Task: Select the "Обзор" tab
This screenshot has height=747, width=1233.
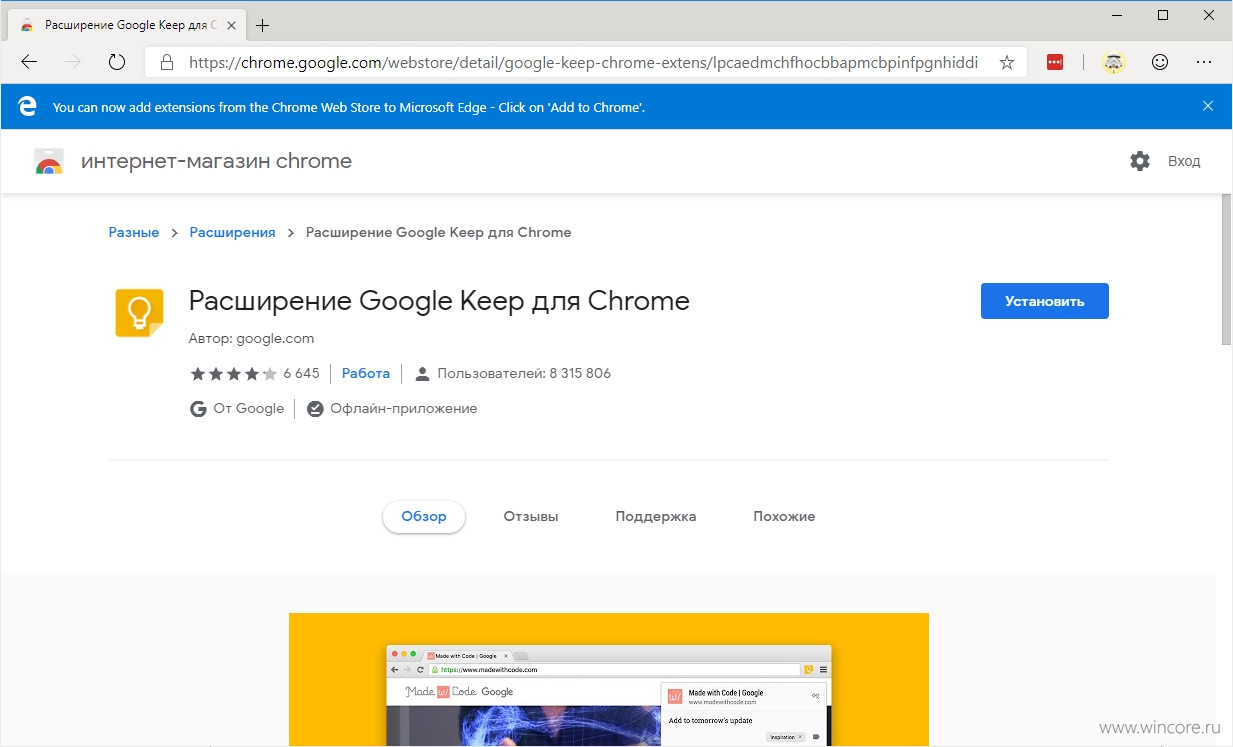Action: click(x=423, y=516)
